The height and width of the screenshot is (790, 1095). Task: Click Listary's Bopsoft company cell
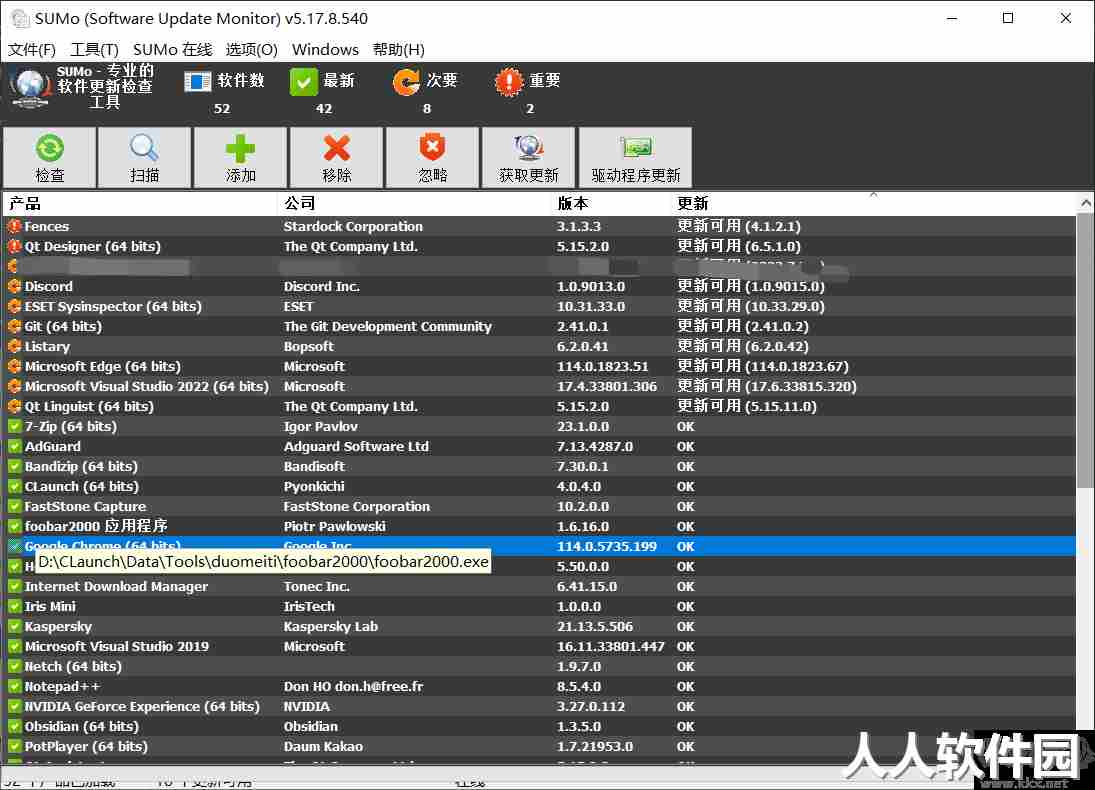pyautogui.click(x=309, y=346)
